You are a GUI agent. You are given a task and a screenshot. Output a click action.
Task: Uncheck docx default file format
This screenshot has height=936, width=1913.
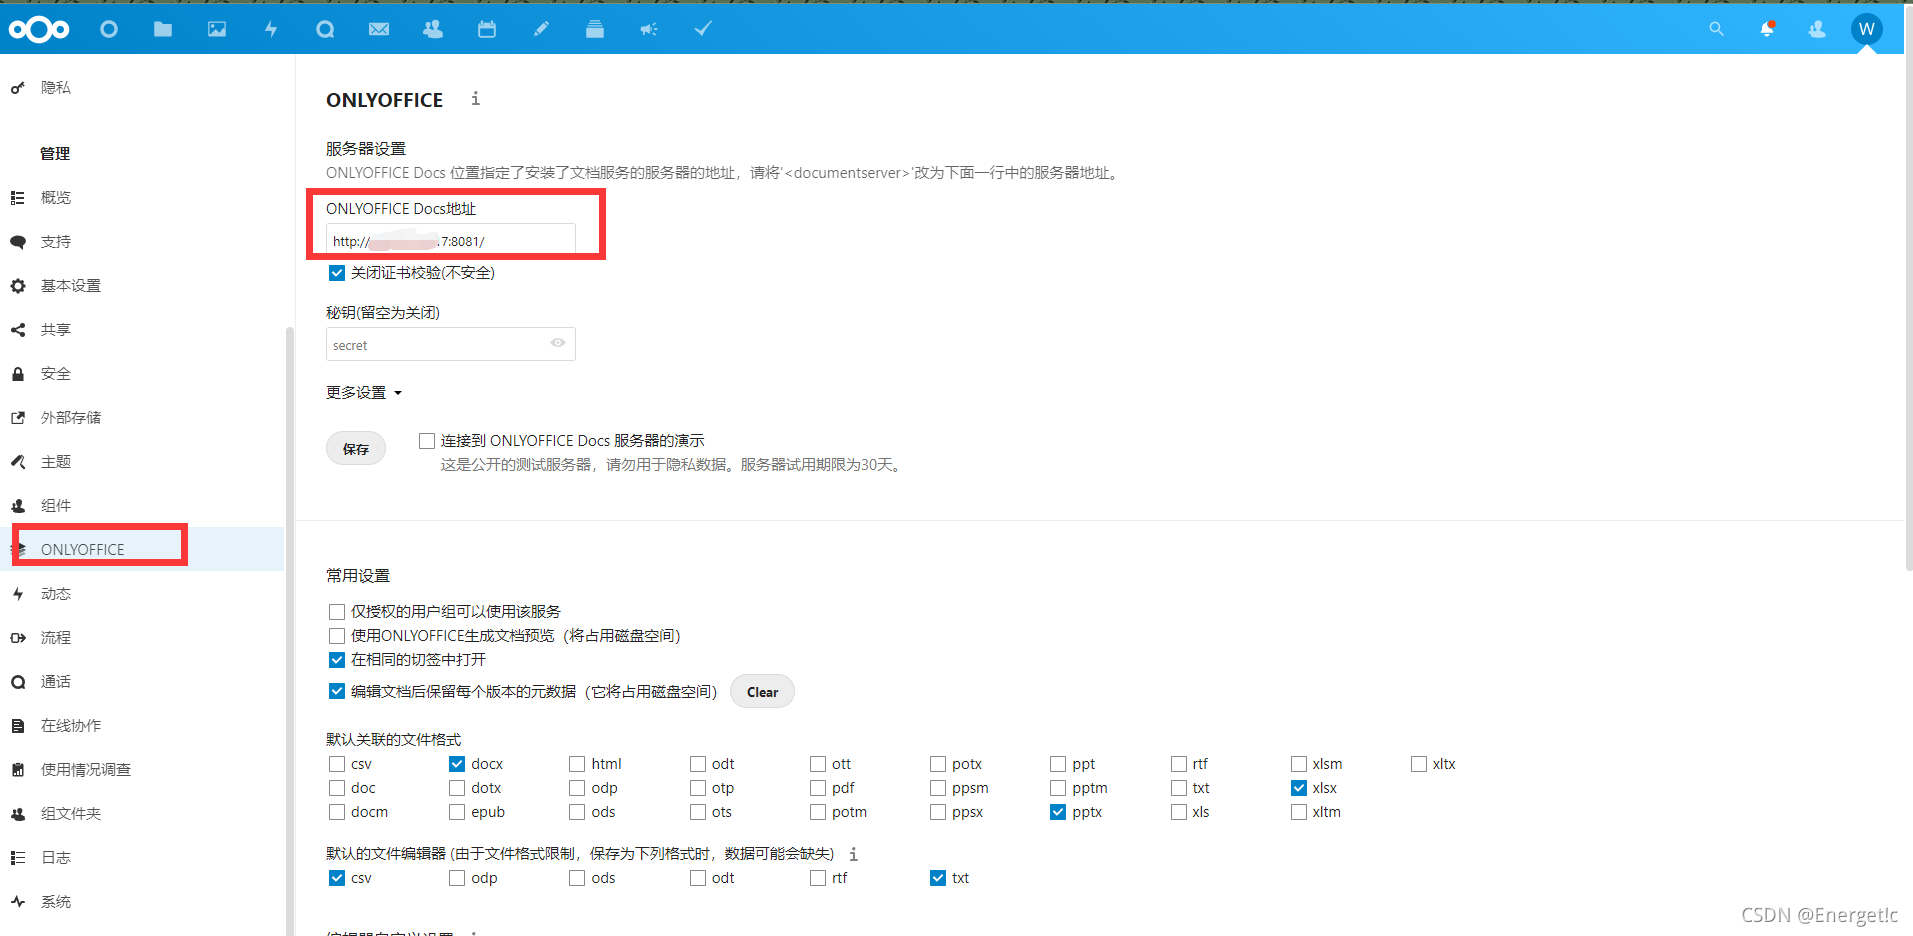[457, 764]
